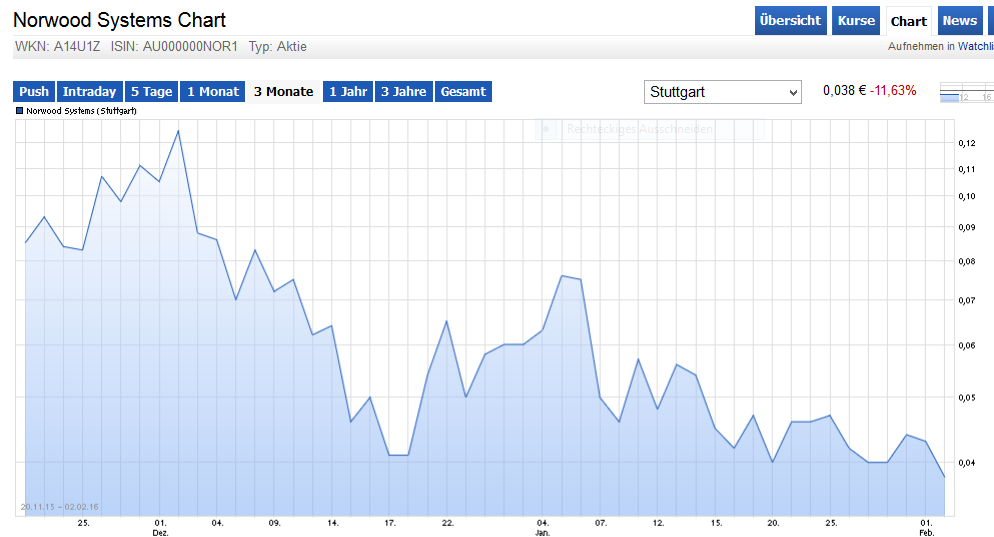Screen dimensions: 994x537
Task: Show the Gesamt full history chart
Action: tap(463, 92)
